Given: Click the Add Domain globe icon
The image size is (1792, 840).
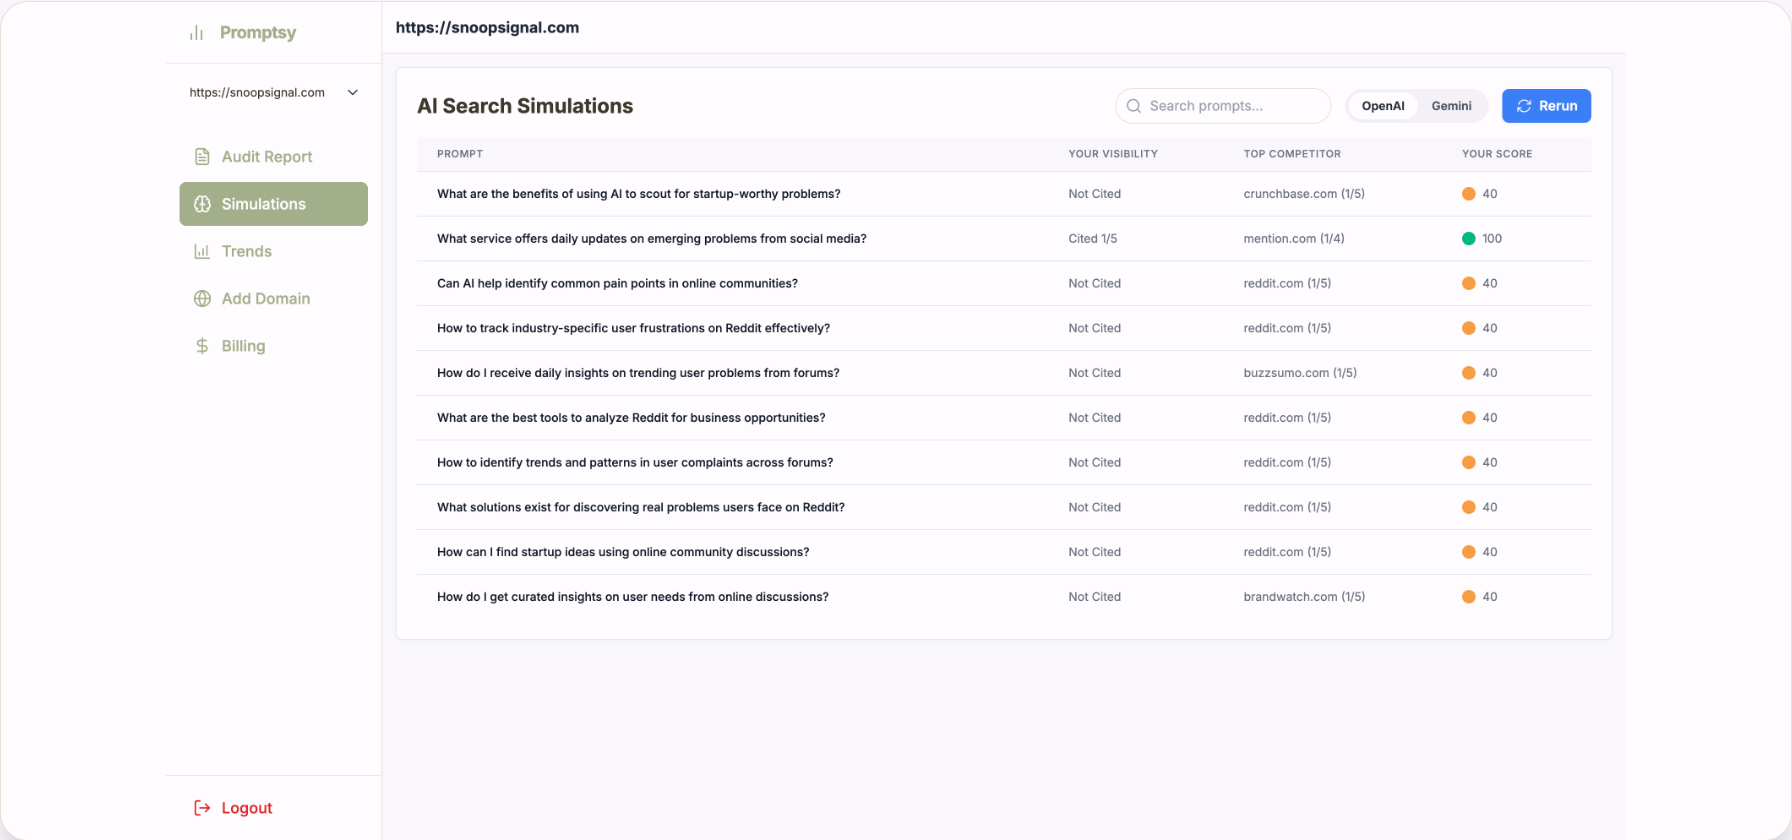Looking at the screenshot, I should [x=202, y=299].
